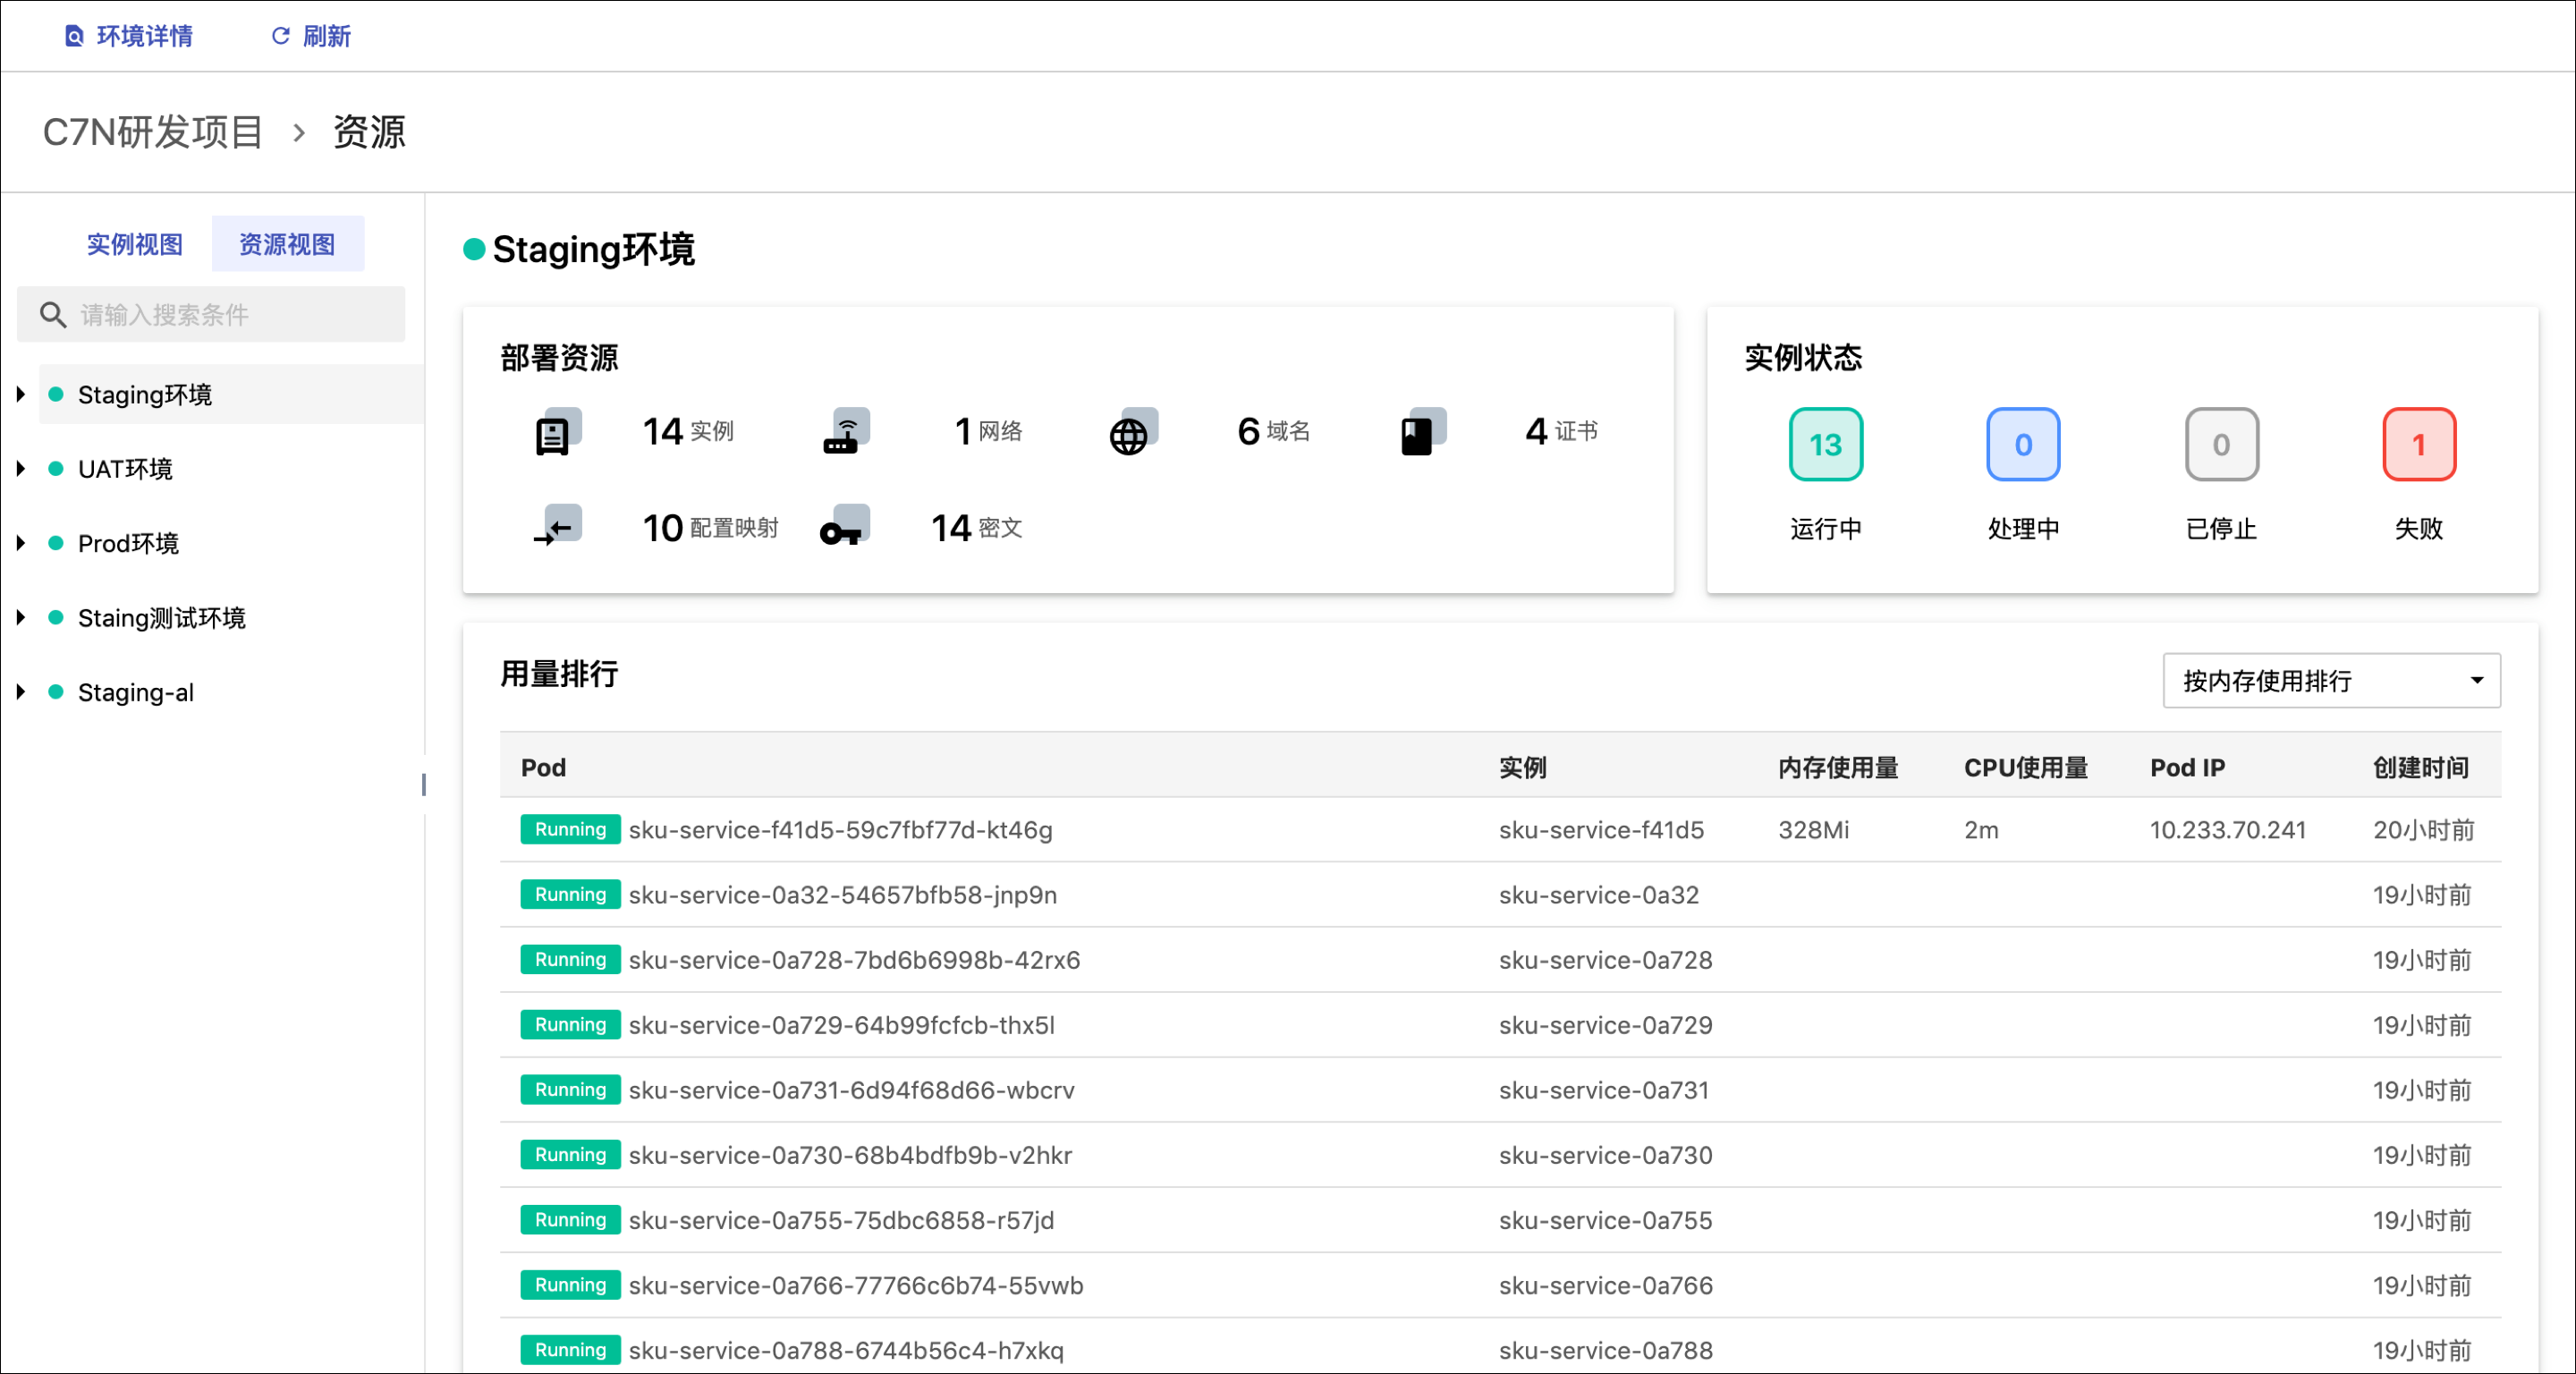Click pod sku-service-0a729-64b99fcfcb-thx5l
Viewport: 2576px width, 1374px height.
841,1025
